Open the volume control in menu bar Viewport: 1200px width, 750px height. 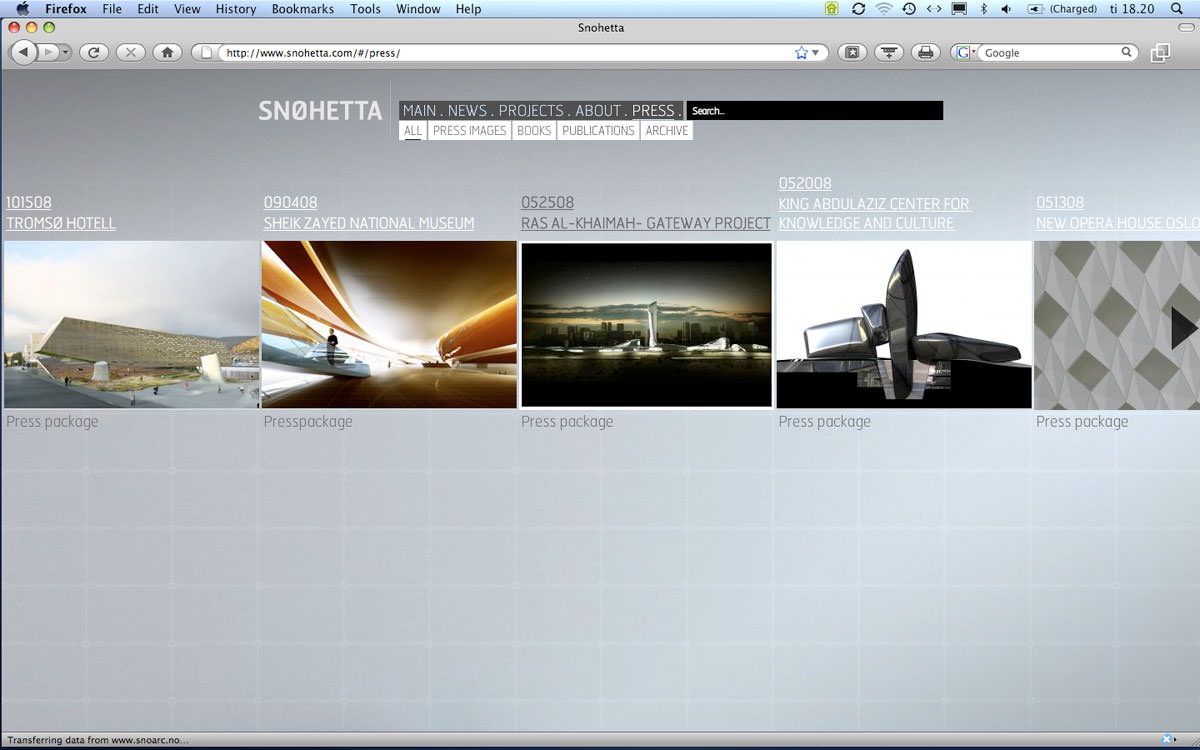pos(1006,9)
